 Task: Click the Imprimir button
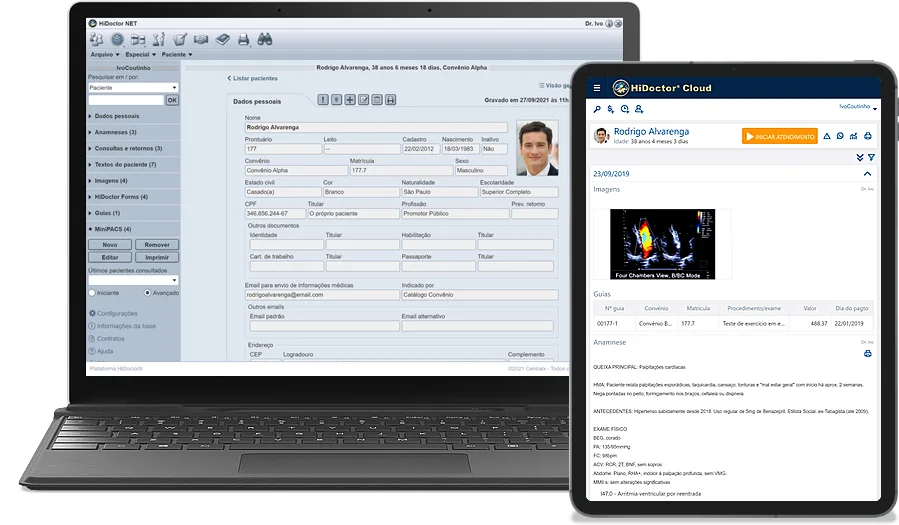(x=157, y=257)
